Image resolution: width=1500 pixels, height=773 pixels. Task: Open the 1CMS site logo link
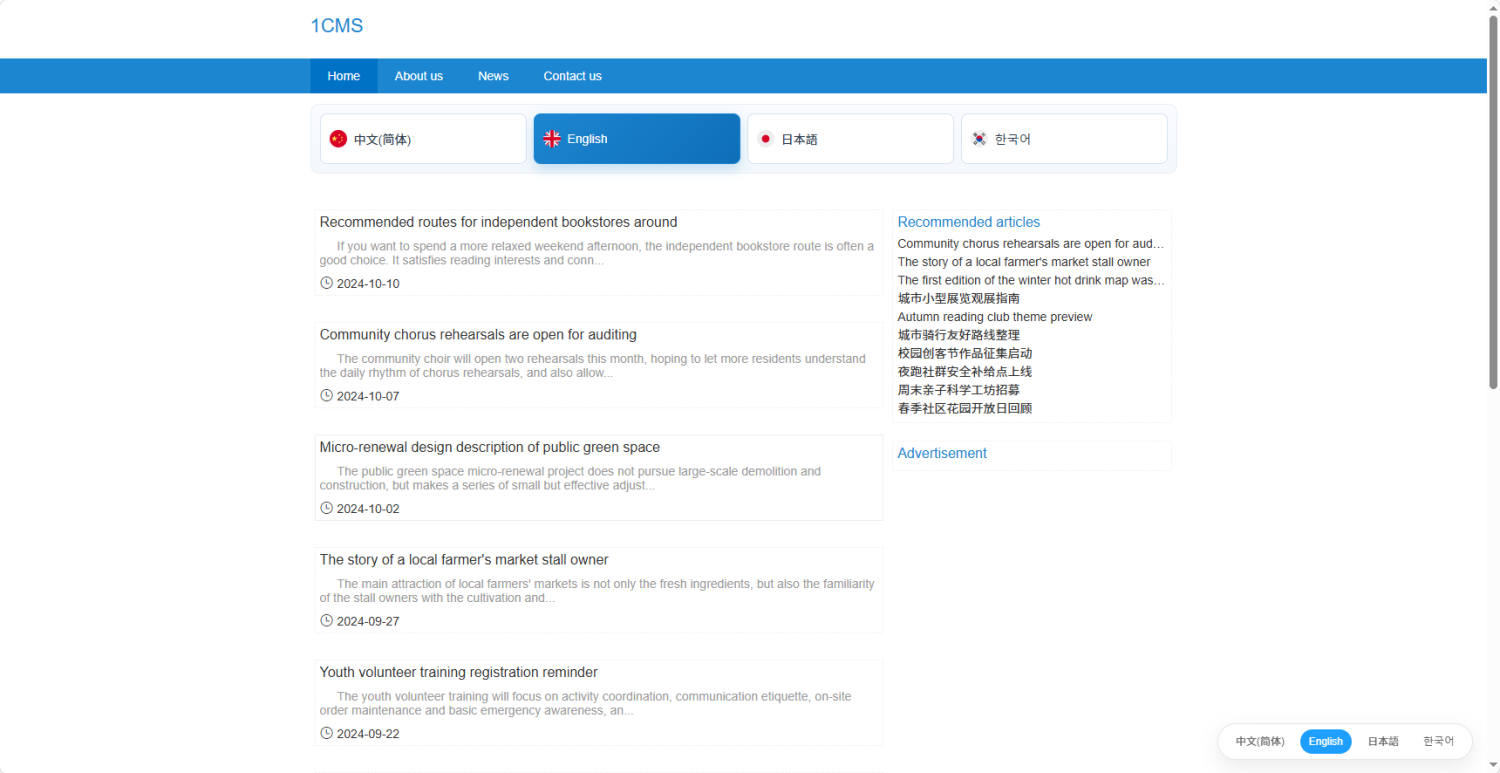[x=337, y=26]
